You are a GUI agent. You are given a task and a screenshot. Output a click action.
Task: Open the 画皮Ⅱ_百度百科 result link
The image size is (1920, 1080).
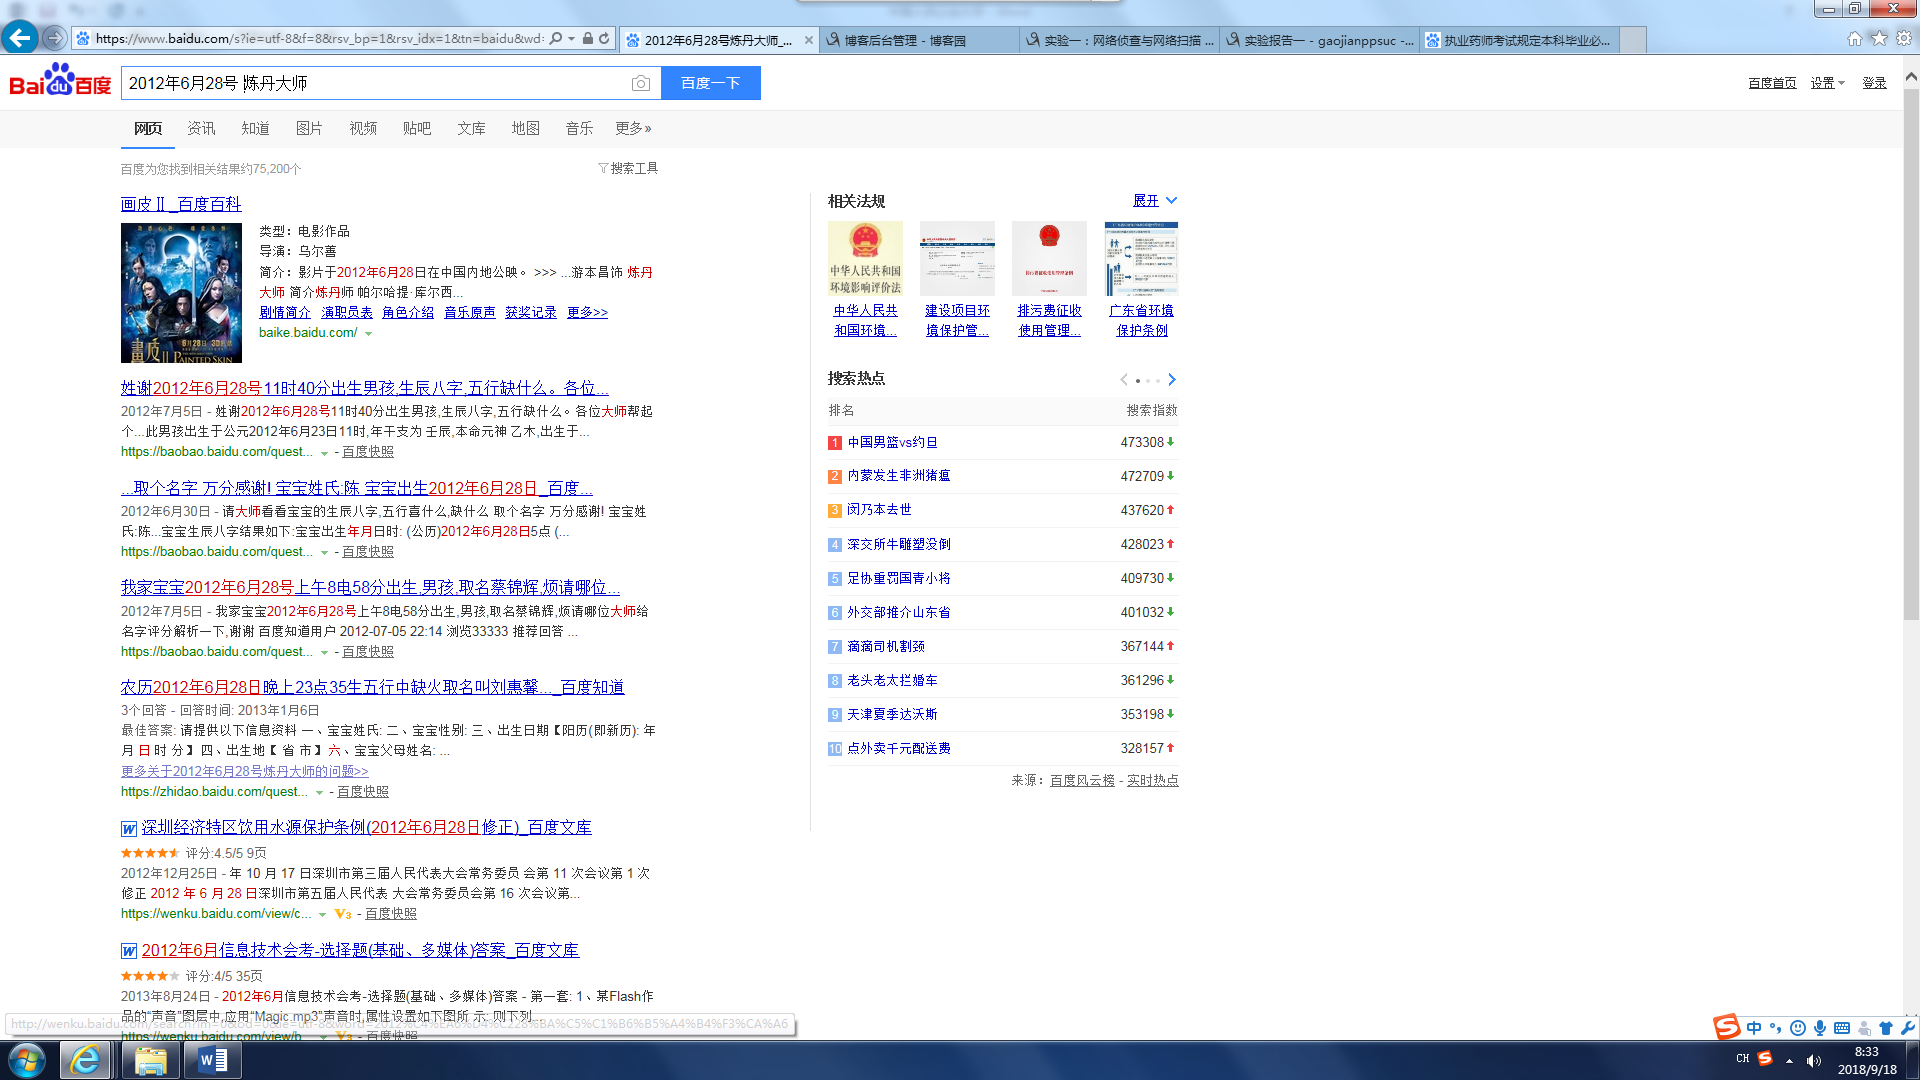pos(181,204)
